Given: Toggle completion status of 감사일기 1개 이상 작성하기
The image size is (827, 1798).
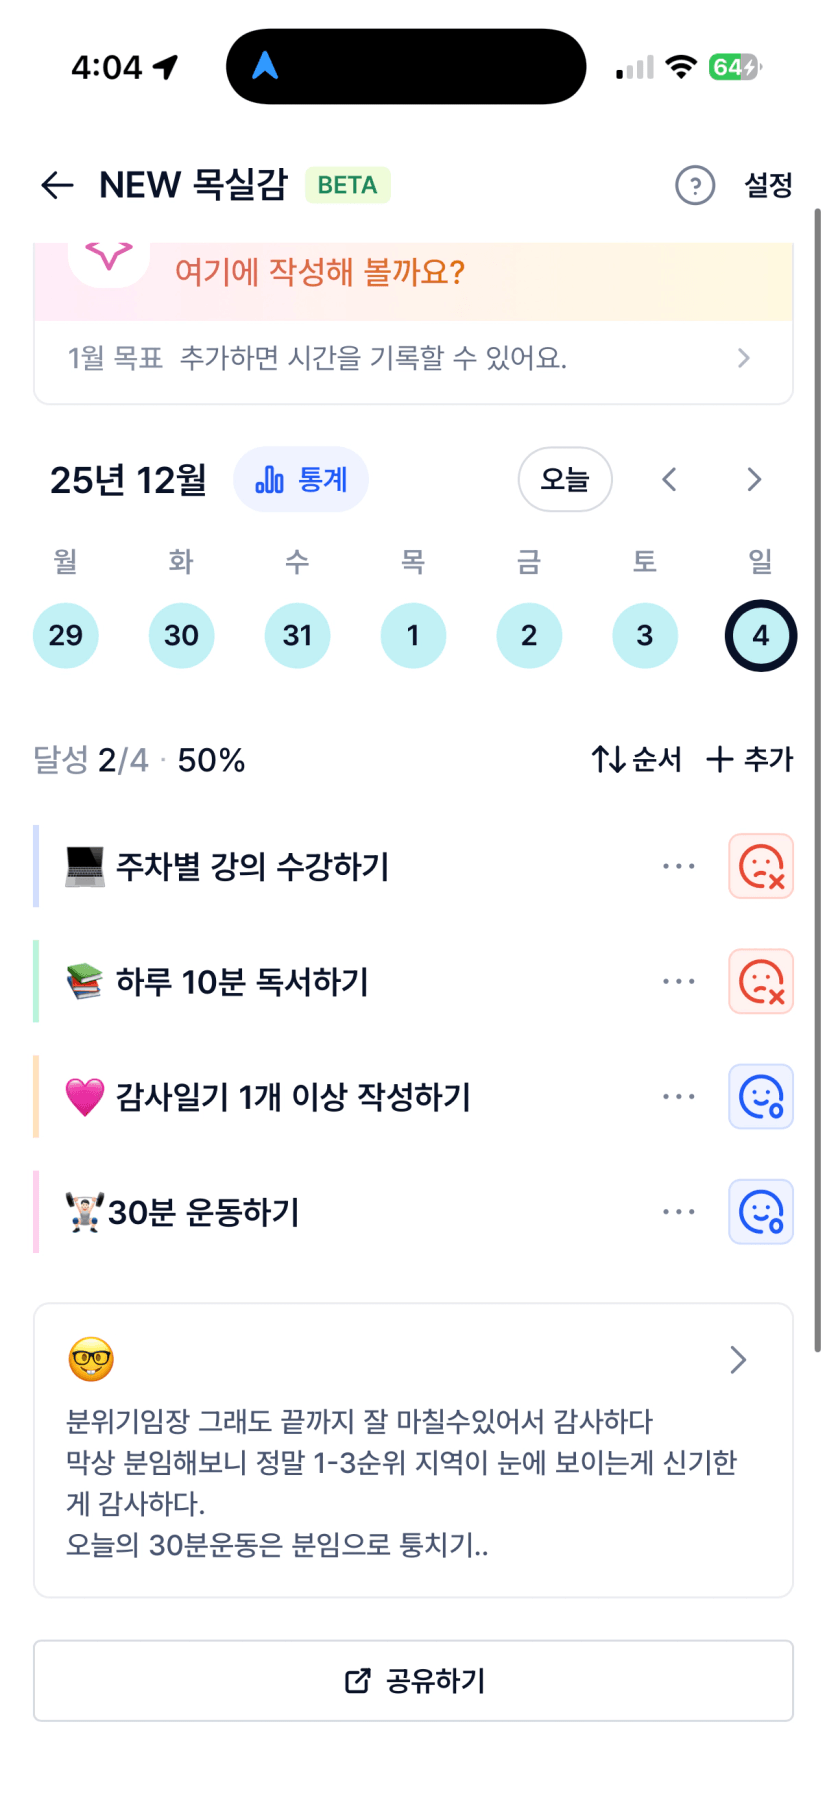Looking at the screenshot, I should tap(761, 1097).
